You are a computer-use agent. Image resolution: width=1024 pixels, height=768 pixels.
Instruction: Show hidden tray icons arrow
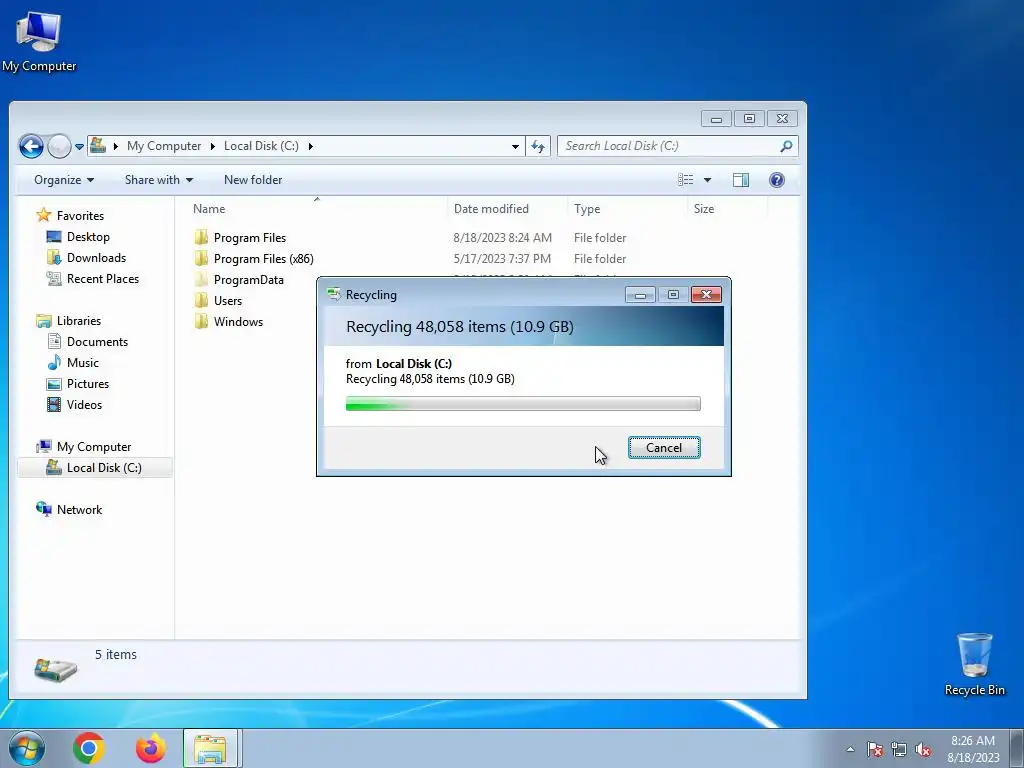[850, 749]
